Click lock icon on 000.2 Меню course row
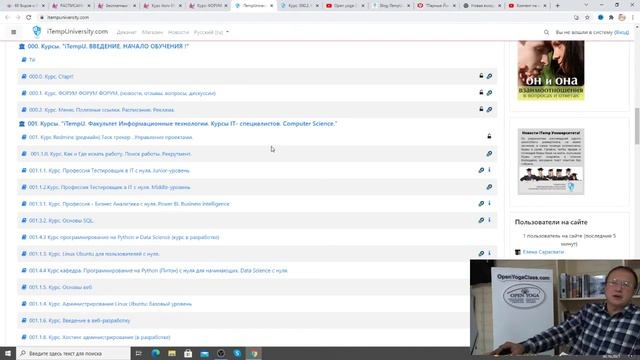This screenshot has height=360, width=640. [x=481, y=109]
